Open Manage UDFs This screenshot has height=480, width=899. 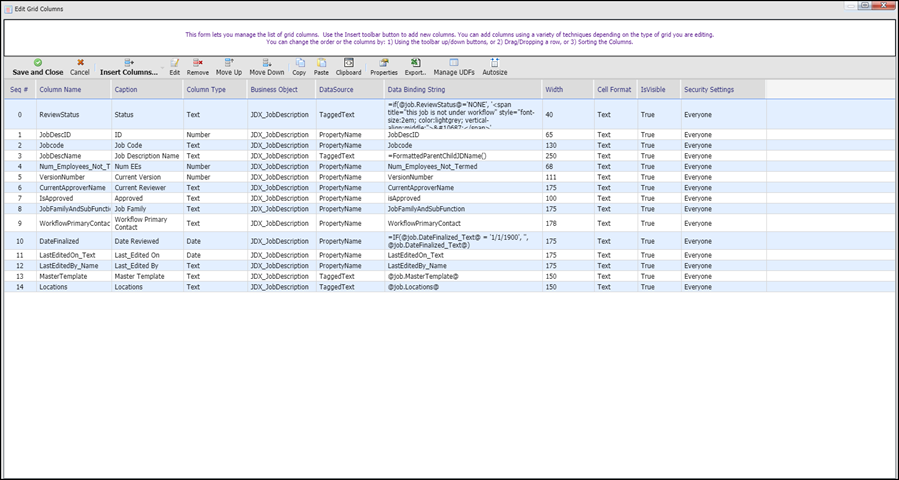click(x=454, y=63)
